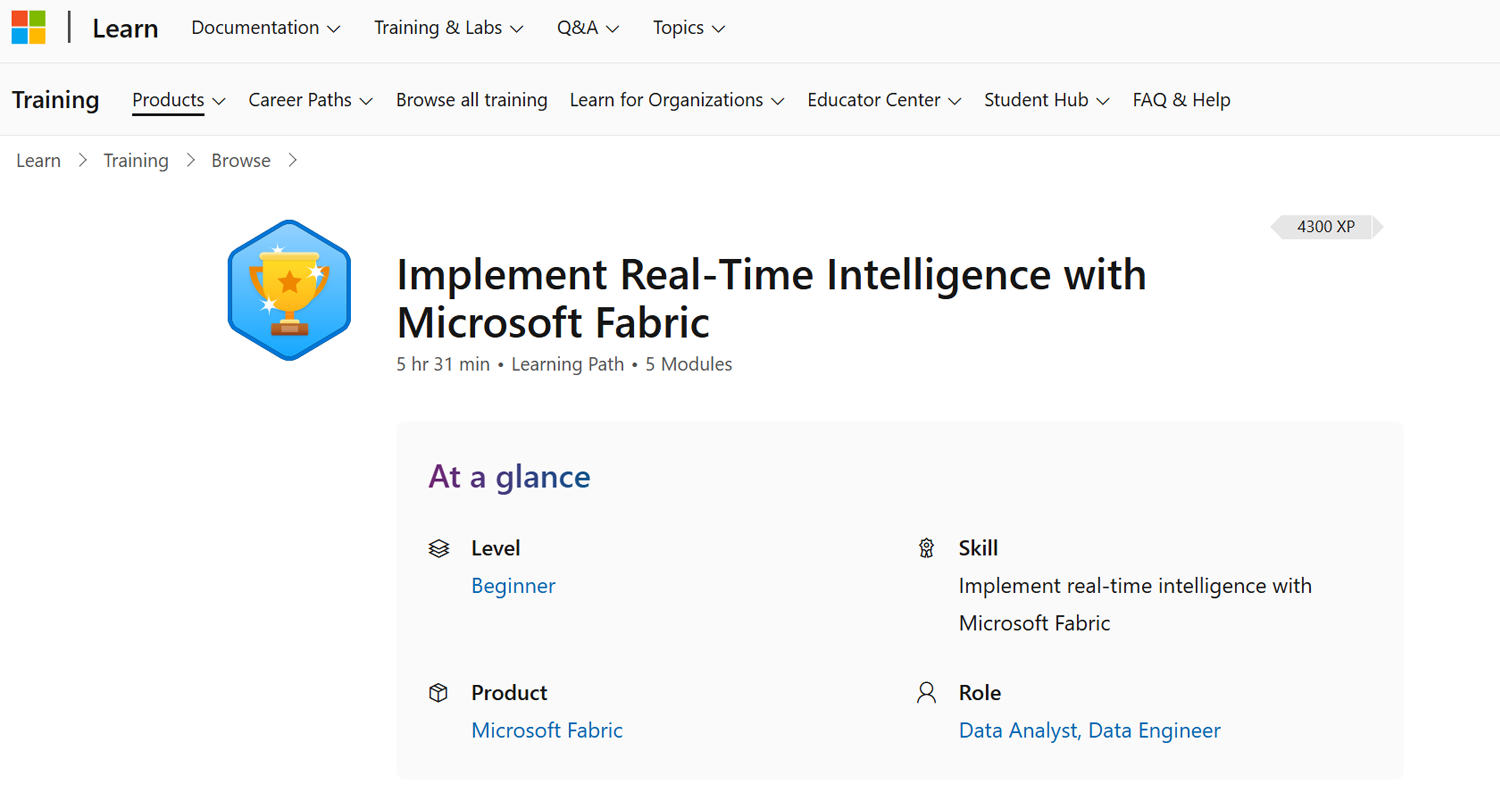Expand the Educator Center menu

pyautogui.click(x=885, y=100)
